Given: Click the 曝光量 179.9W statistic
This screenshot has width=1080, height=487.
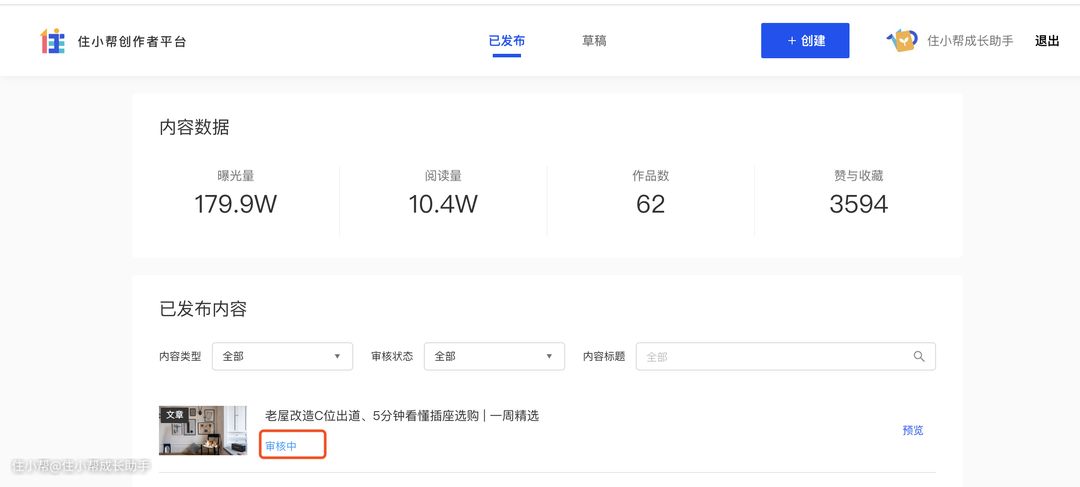Looking at the screenshot, I should (236, 192).
